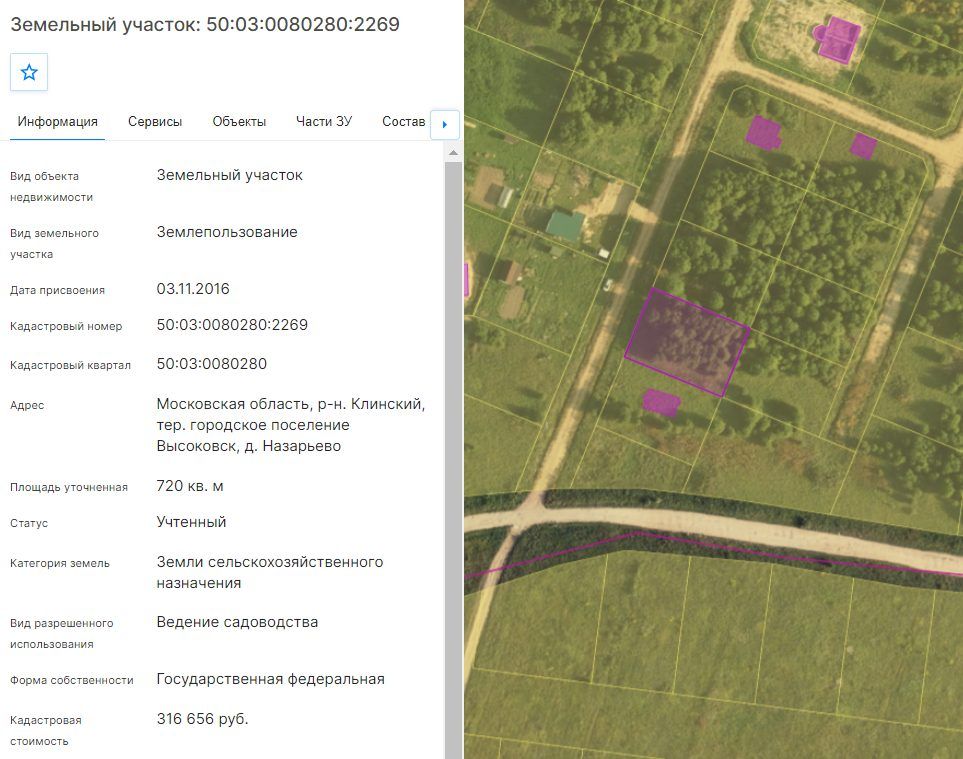The width and height of the screenshot is (963, 759).
Task: Click the label 'Адрес'
Action: (x=27, y=405)
